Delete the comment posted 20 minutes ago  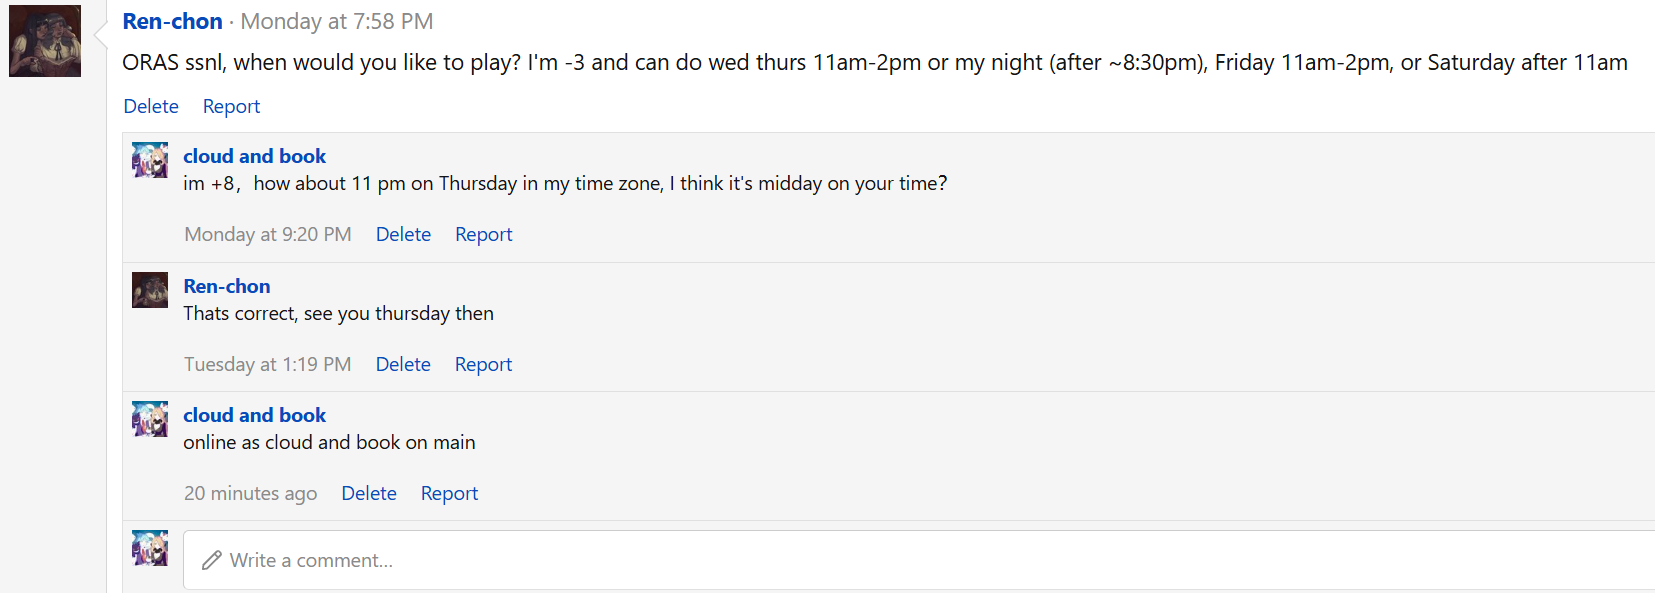(x=369, y=493)
